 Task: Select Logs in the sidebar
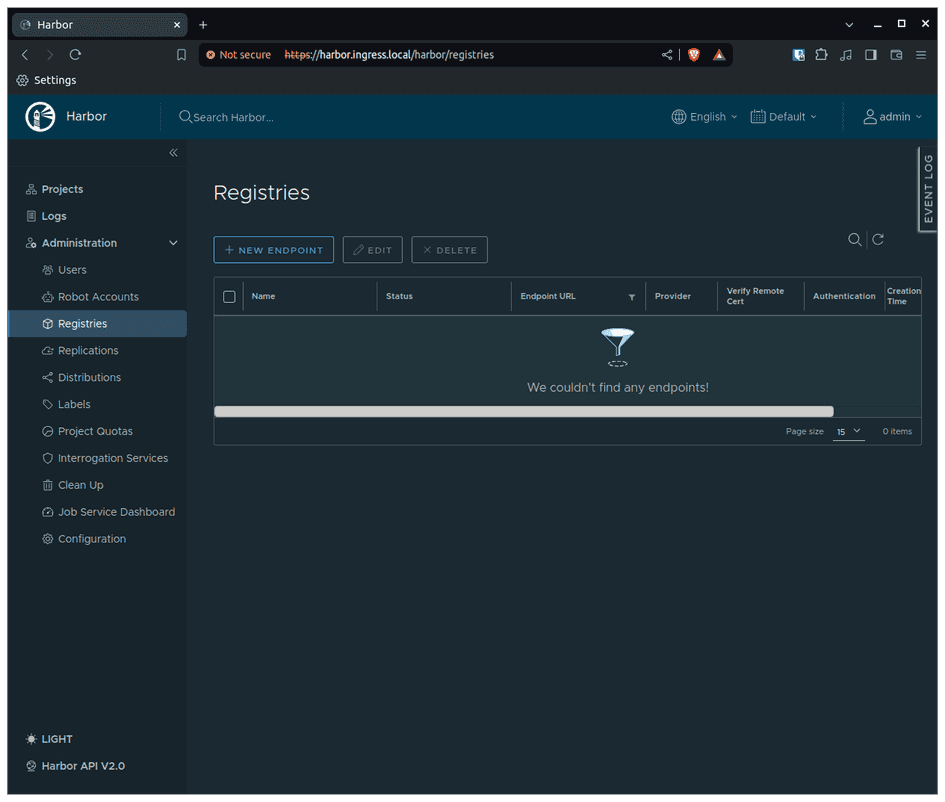click(x=55, y=215)
